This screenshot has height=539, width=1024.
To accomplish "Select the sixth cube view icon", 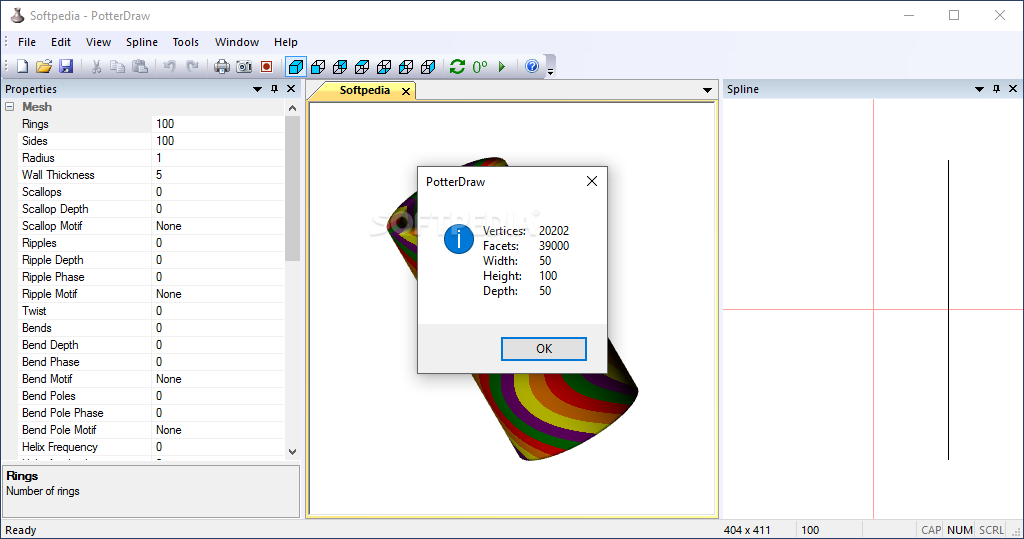I will pyautogui.click(x=406, y=66).
